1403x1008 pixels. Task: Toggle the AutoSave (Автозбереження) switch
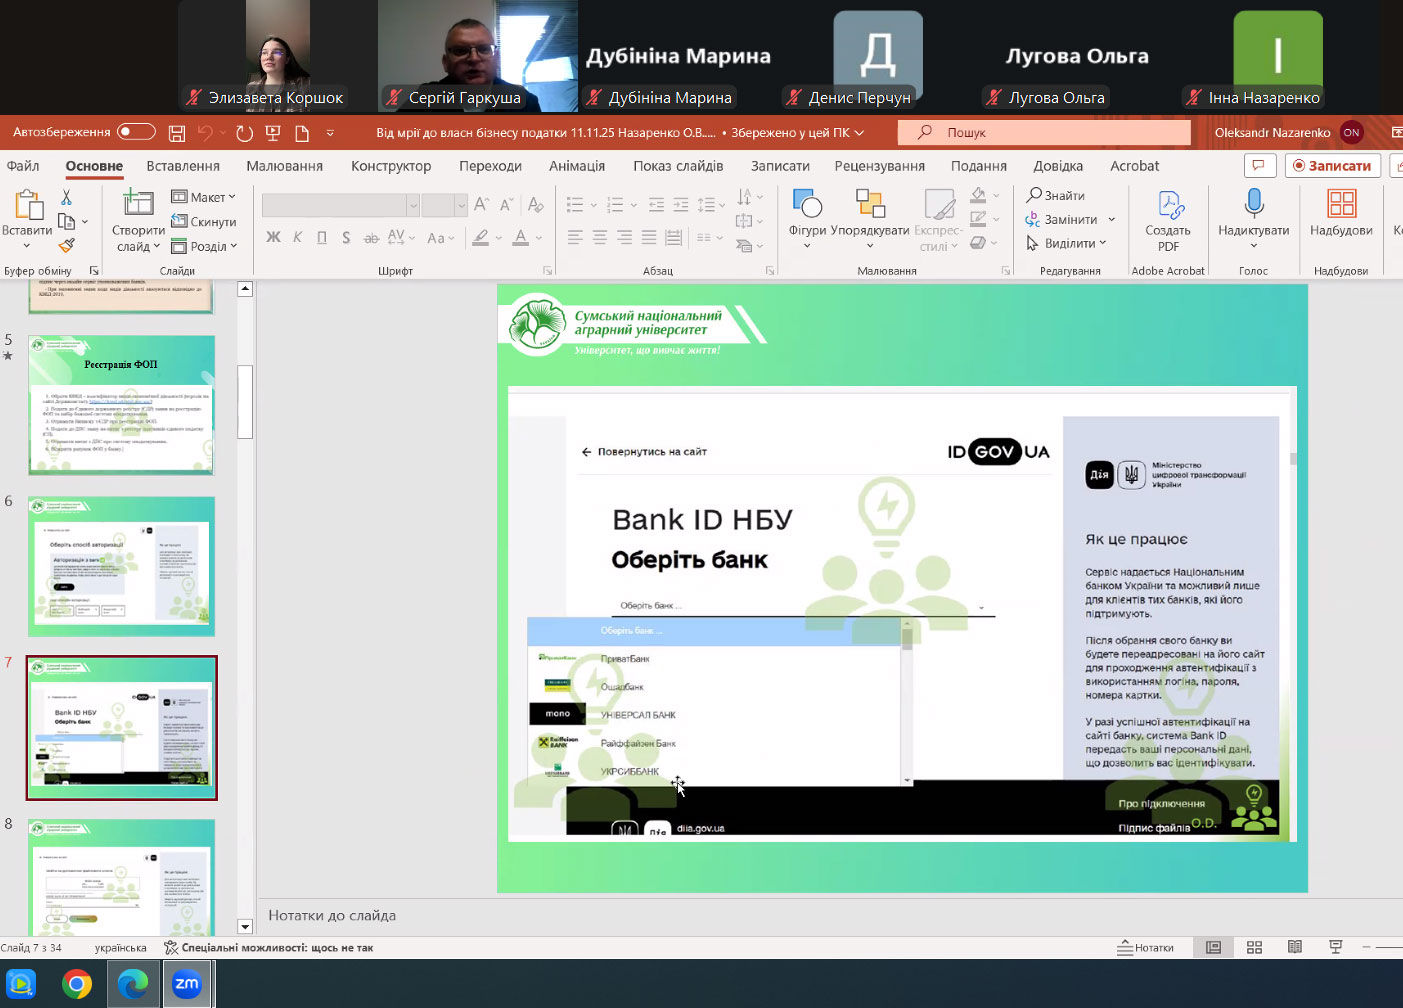tap(136, 132)
